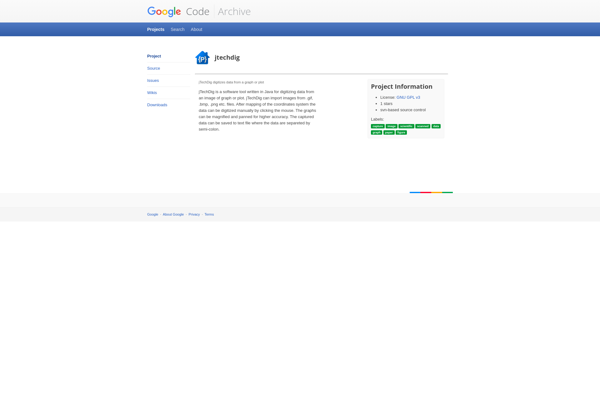Click the 'jTechDig digitizes data from a graph' summary
The width and height of the screenshot is (600, 394).
(231, 82)
